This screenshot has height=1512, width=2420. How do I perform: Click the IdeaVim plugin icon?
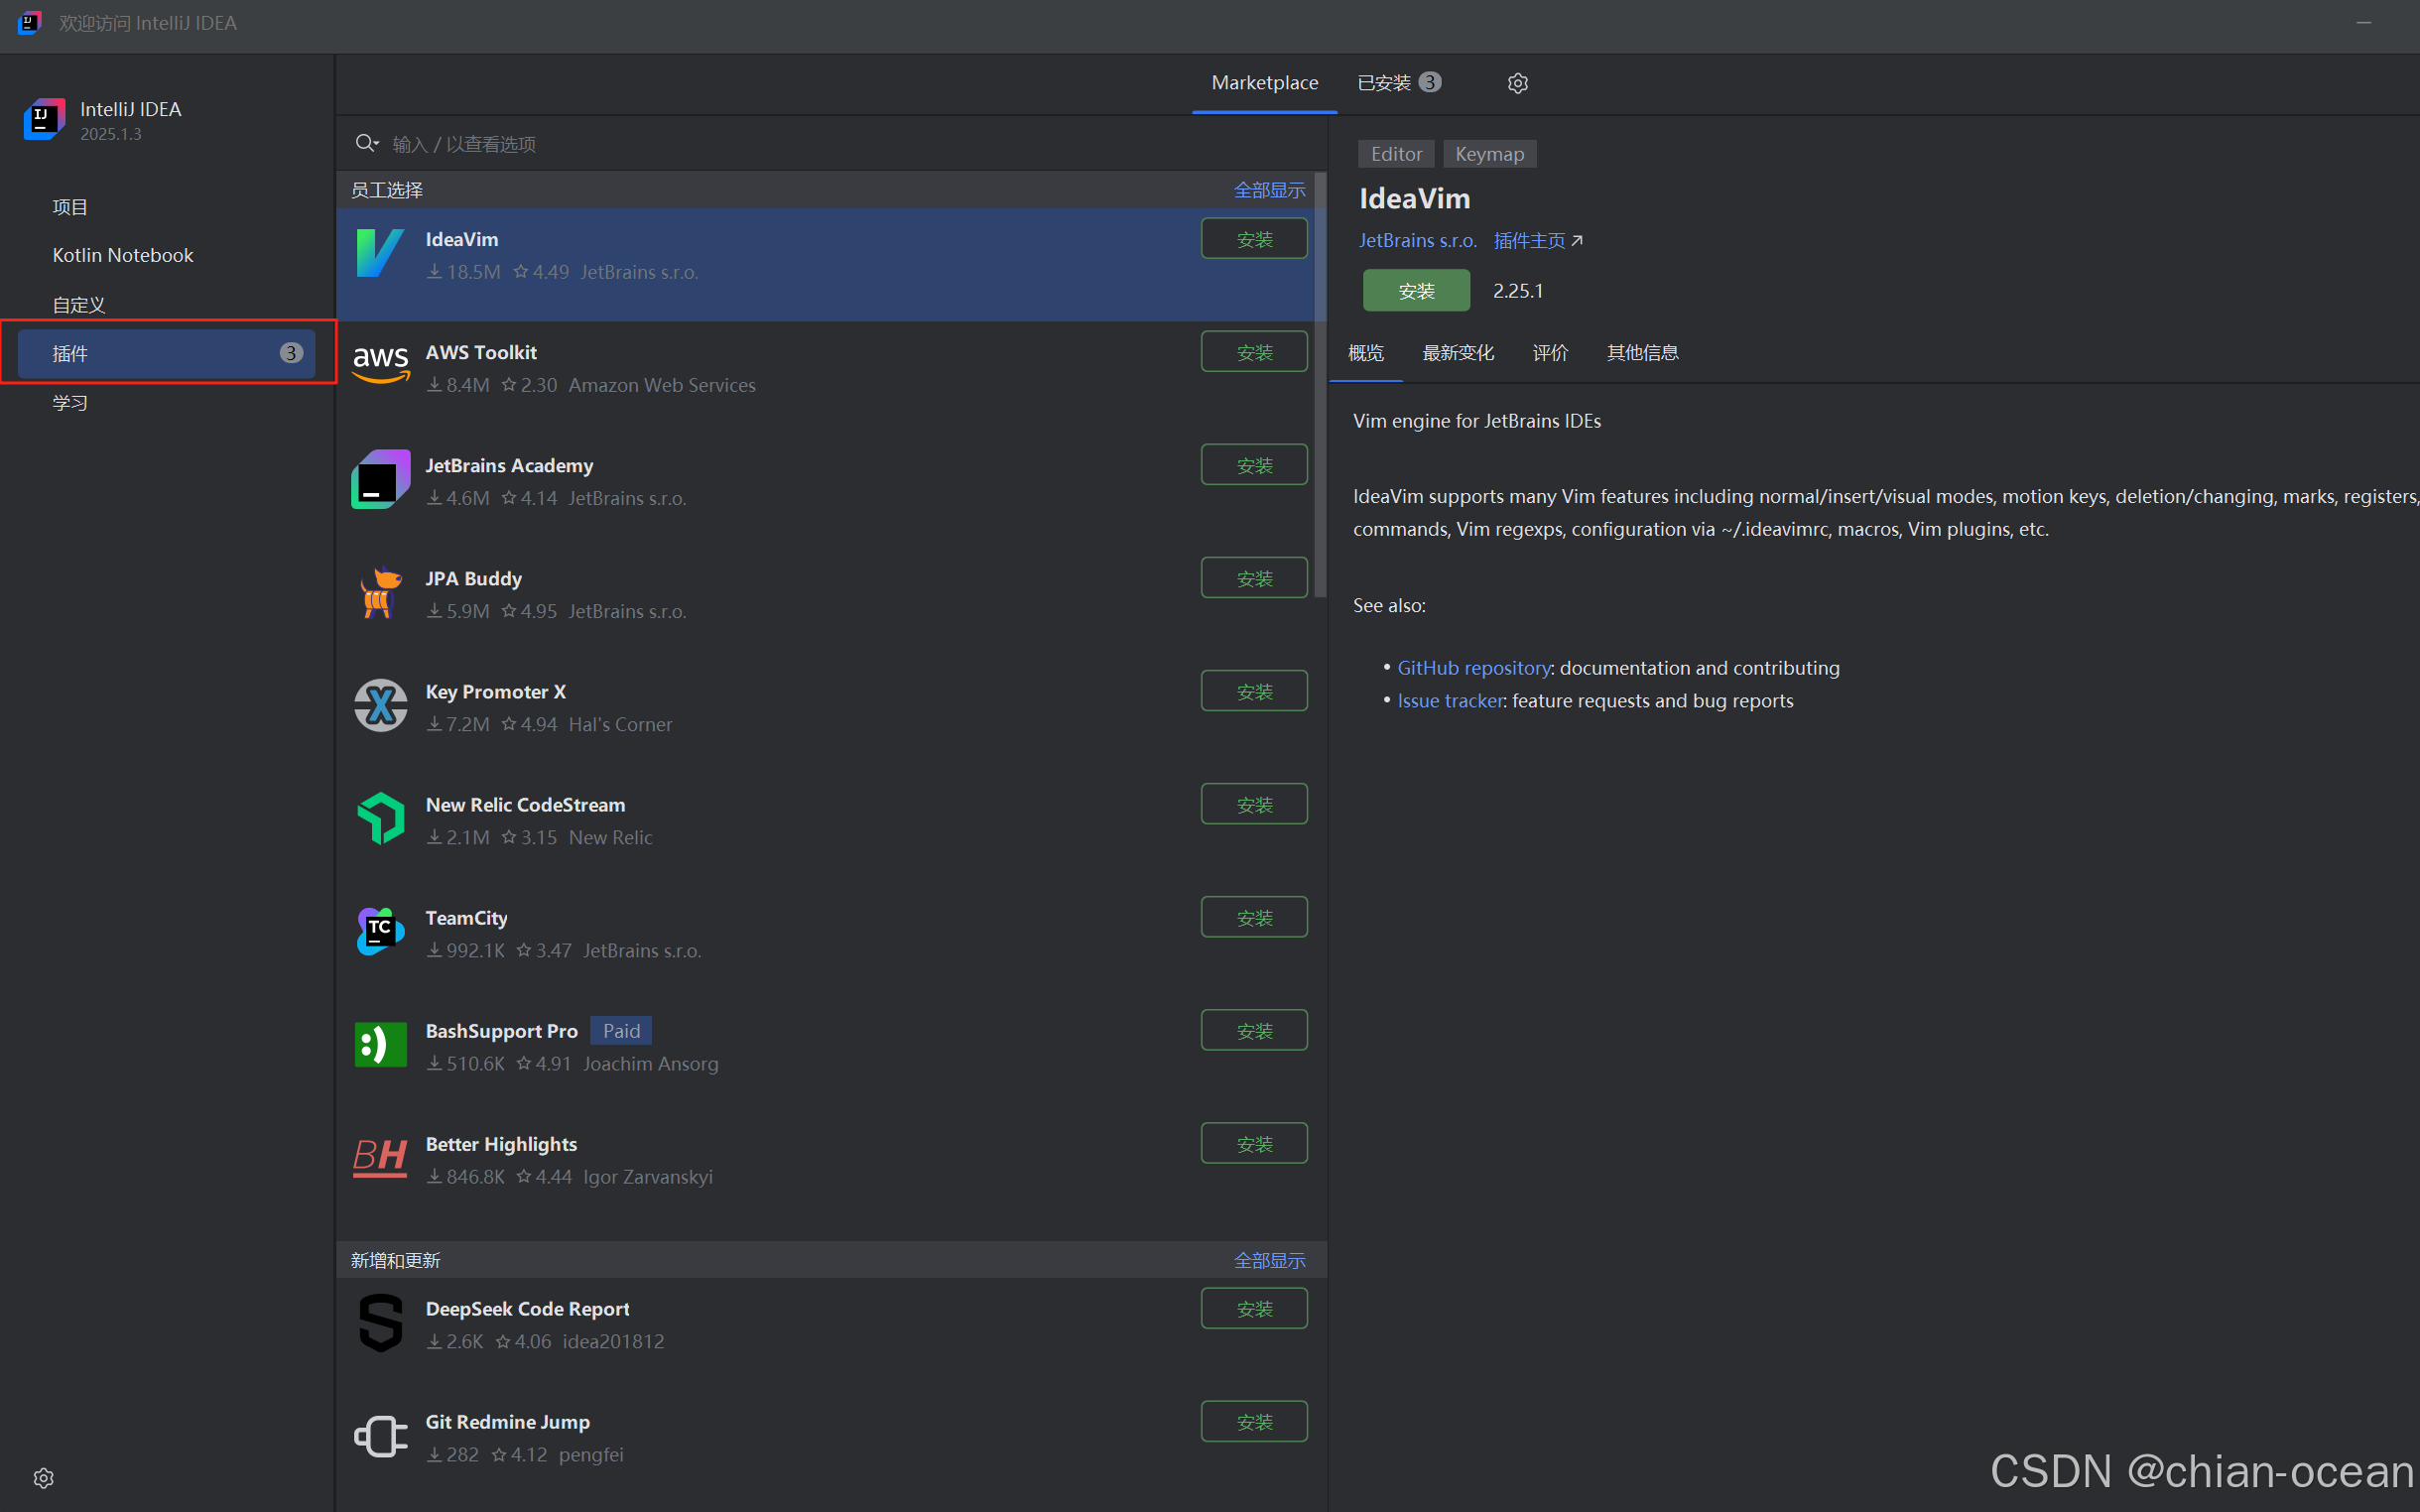(380, 253)
